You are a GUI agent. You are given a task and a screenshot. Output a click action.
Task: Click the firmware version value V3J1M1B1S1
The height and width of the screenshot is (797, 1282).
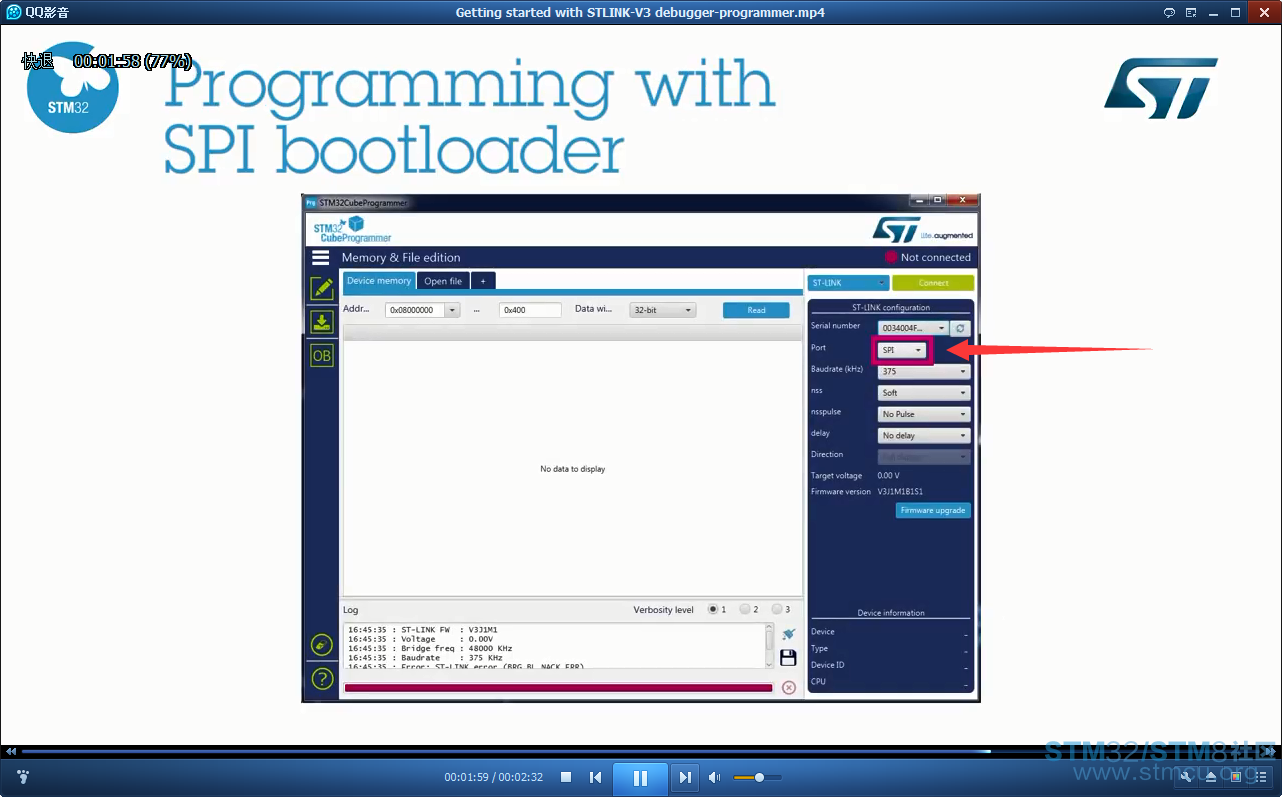900,492
